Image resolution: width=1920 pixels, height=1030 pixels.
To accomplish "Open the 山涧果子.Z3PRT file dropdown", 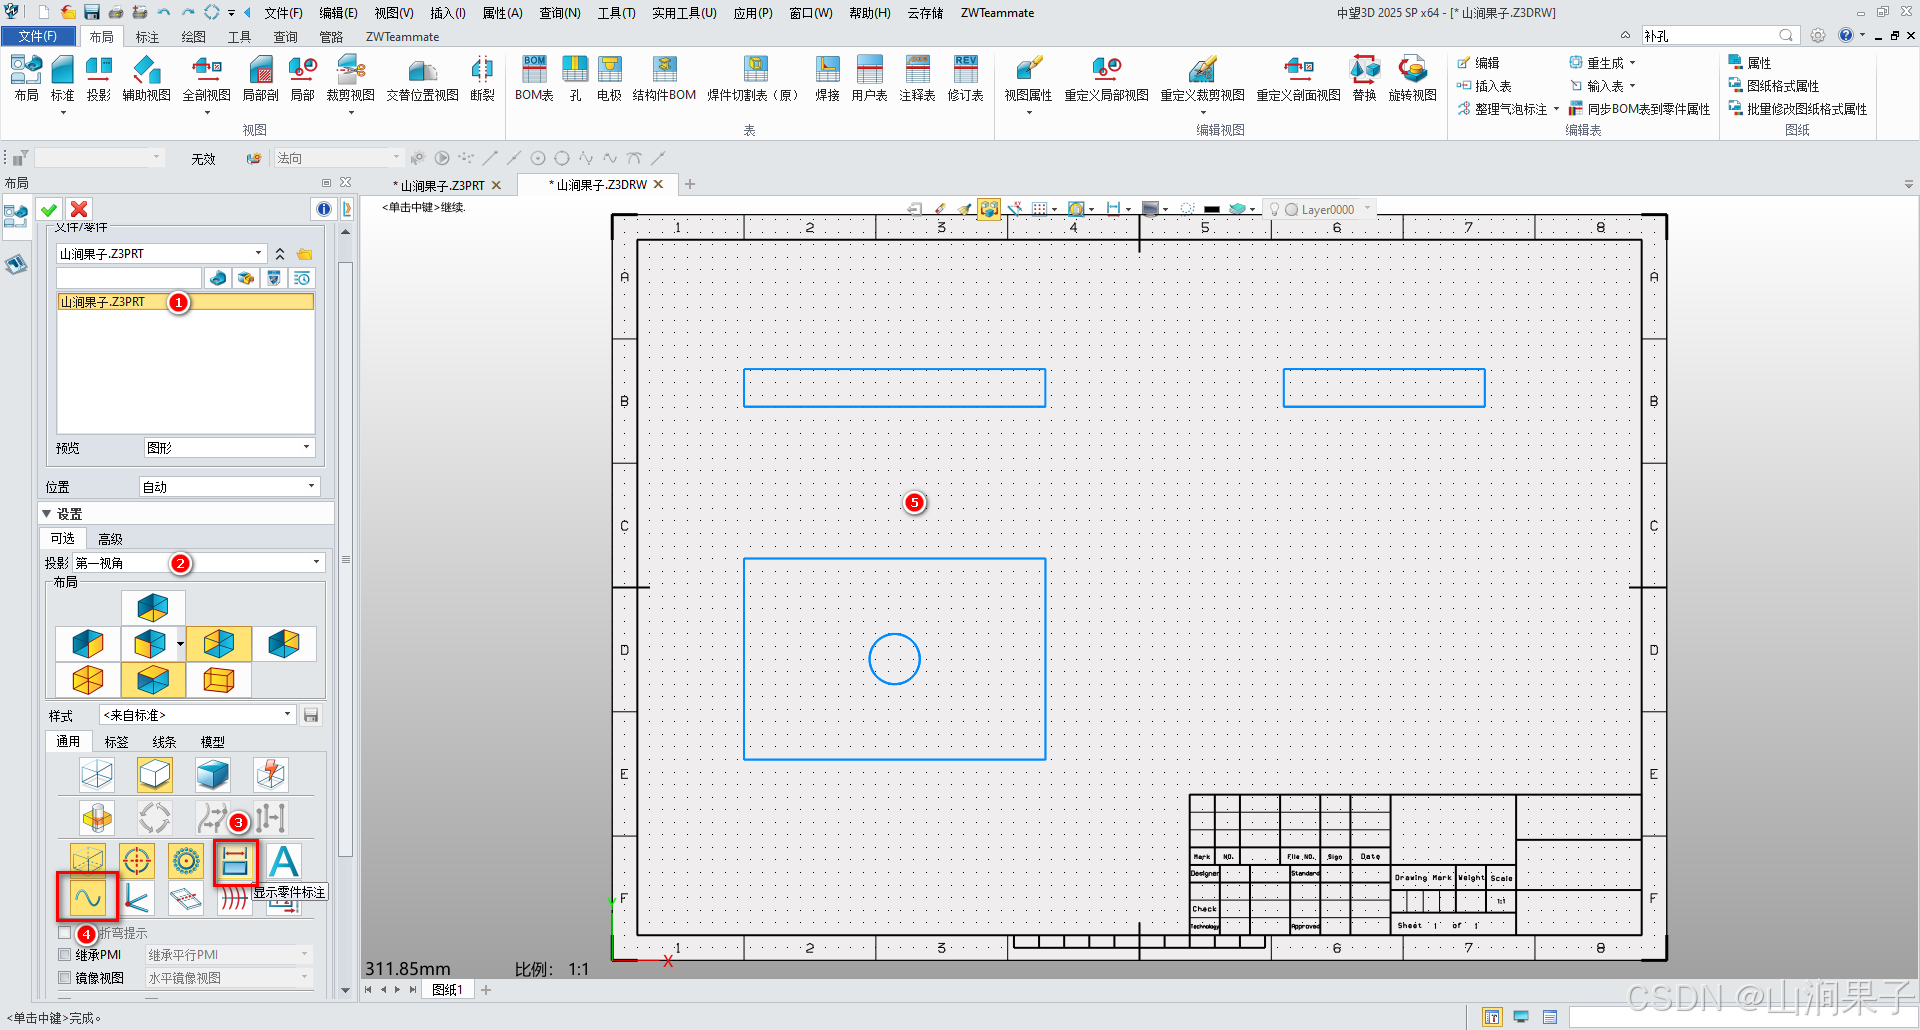I will tap(161, 254).
